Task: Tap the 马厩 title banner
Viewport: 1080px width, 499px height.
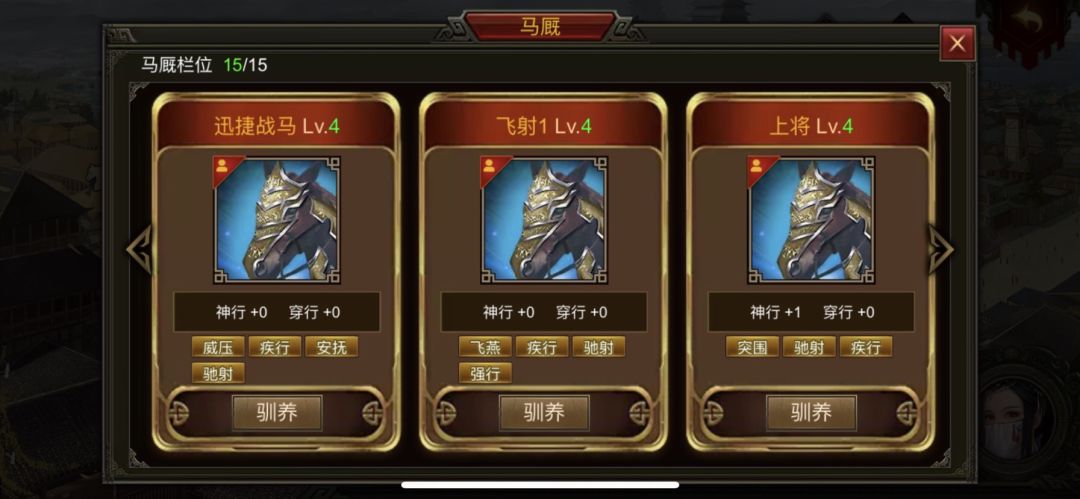Action: click(x=539, y=27)
